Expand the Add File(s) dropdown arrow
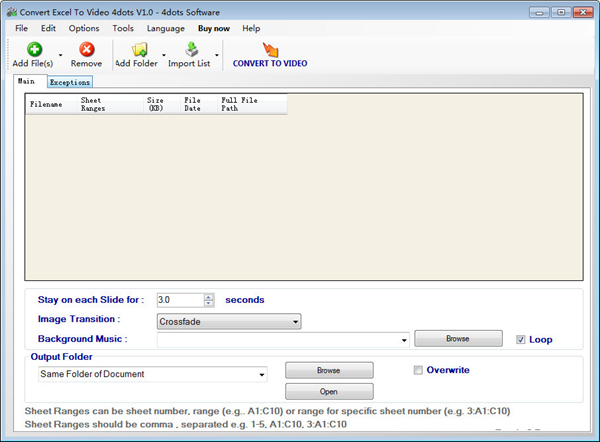The width and height of the screenshot is (600, 442). point(61,55)
